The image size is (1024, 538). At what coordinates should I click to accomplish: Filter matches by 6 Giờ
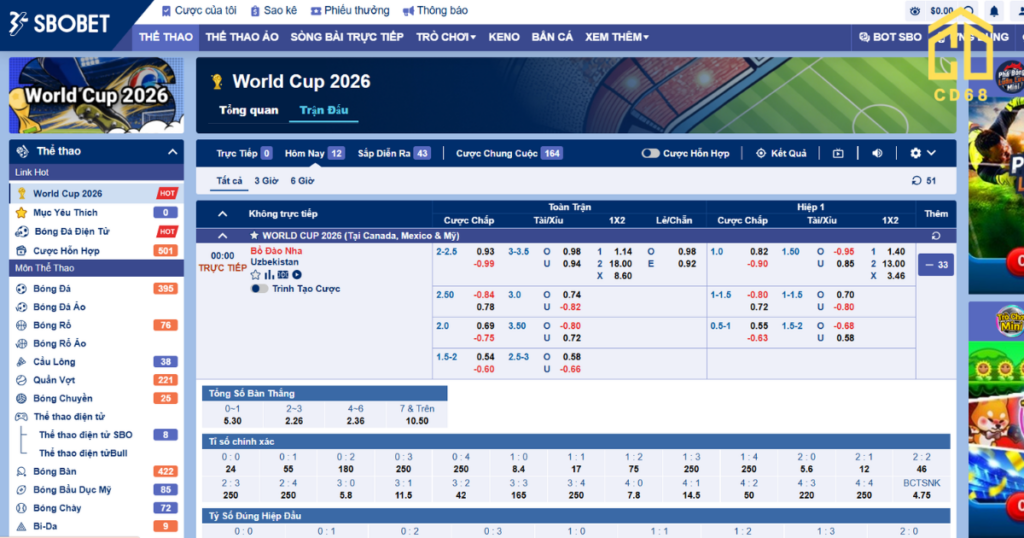point(302,181)
